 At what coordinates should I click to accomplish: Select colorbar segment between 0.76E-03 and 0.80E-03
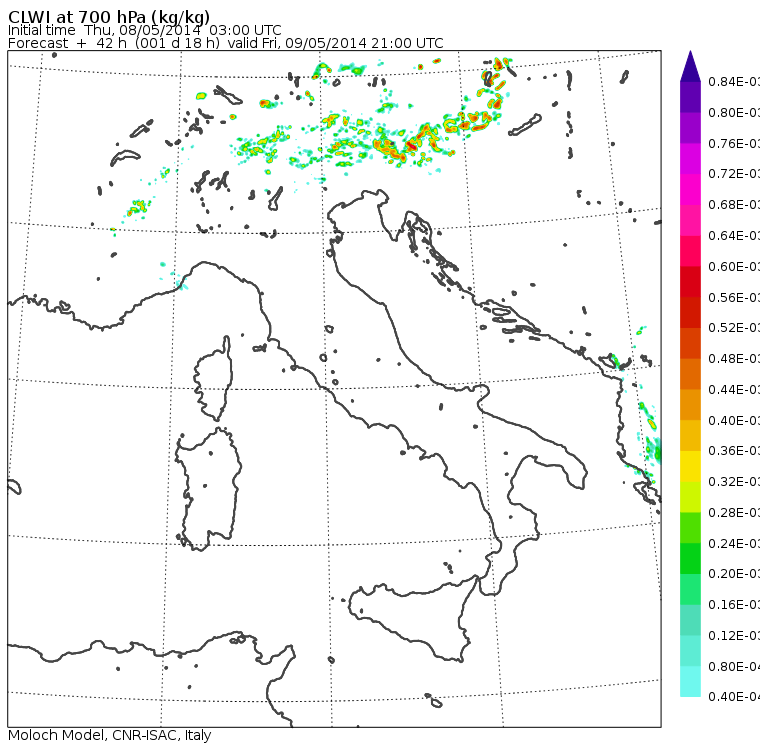pos(690,128)
